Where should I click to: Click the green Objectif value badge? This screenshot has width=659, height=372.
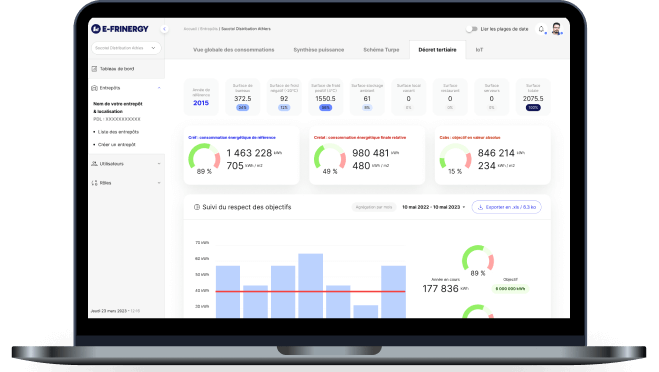click(510, 288)
